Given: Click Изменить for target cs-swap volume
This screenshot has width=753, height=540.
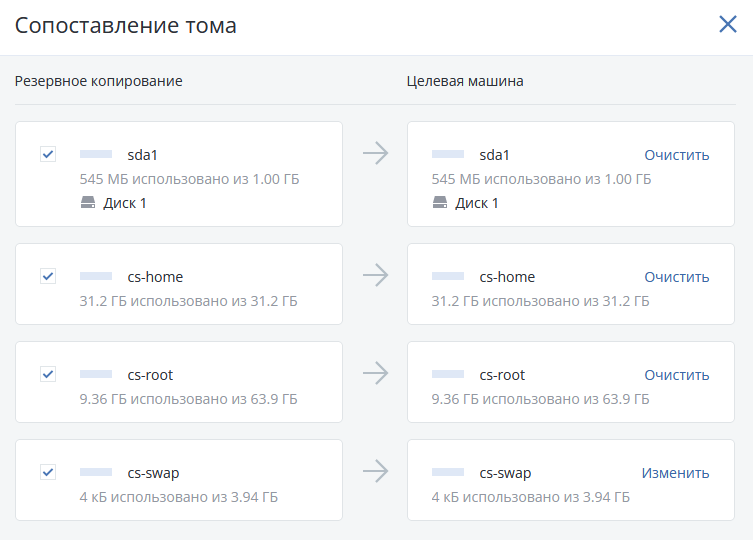Looking at the screenshot, I should point(675,473).
